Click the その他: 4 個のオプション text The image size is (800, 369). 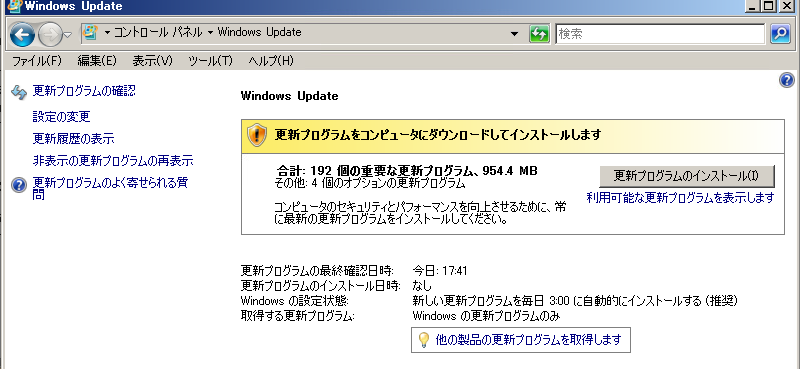[x=370, y=183]
